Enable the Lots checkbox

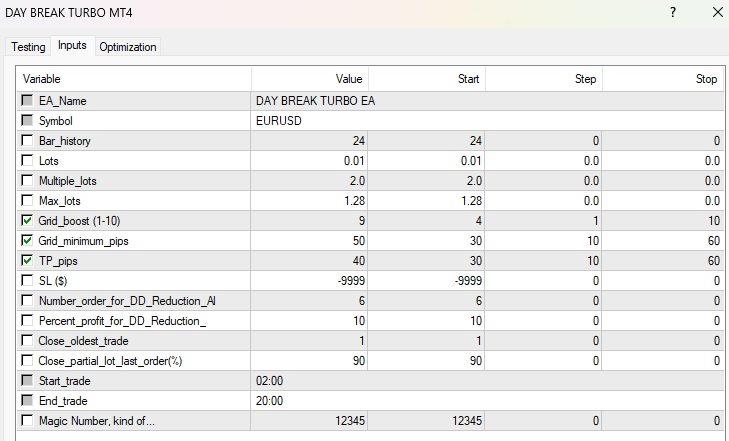[27, 160]
